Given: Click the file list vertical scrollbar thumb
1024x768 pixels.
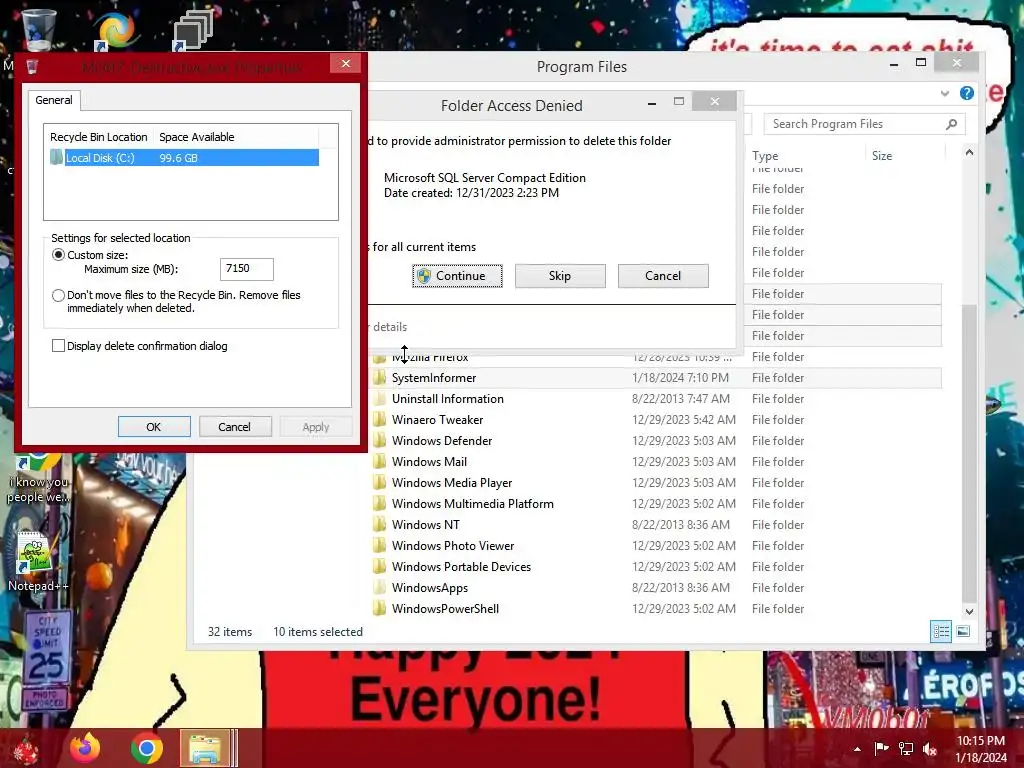Looking at the screenshot, I should pyautogui.click(x=969, y=452).
